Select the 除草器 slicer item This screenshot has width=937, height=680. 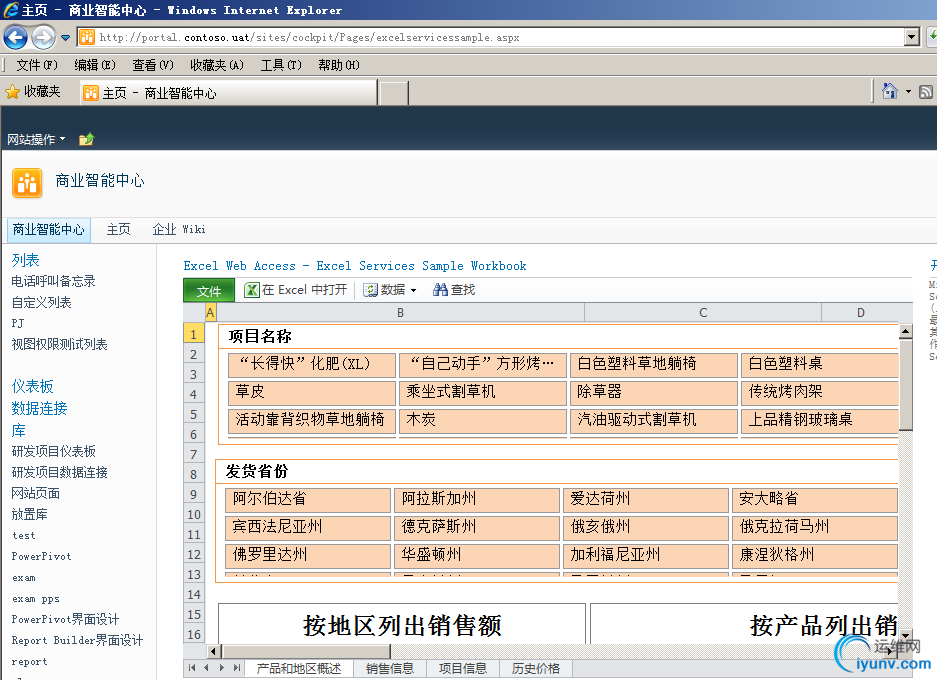[x=654, y=392]
